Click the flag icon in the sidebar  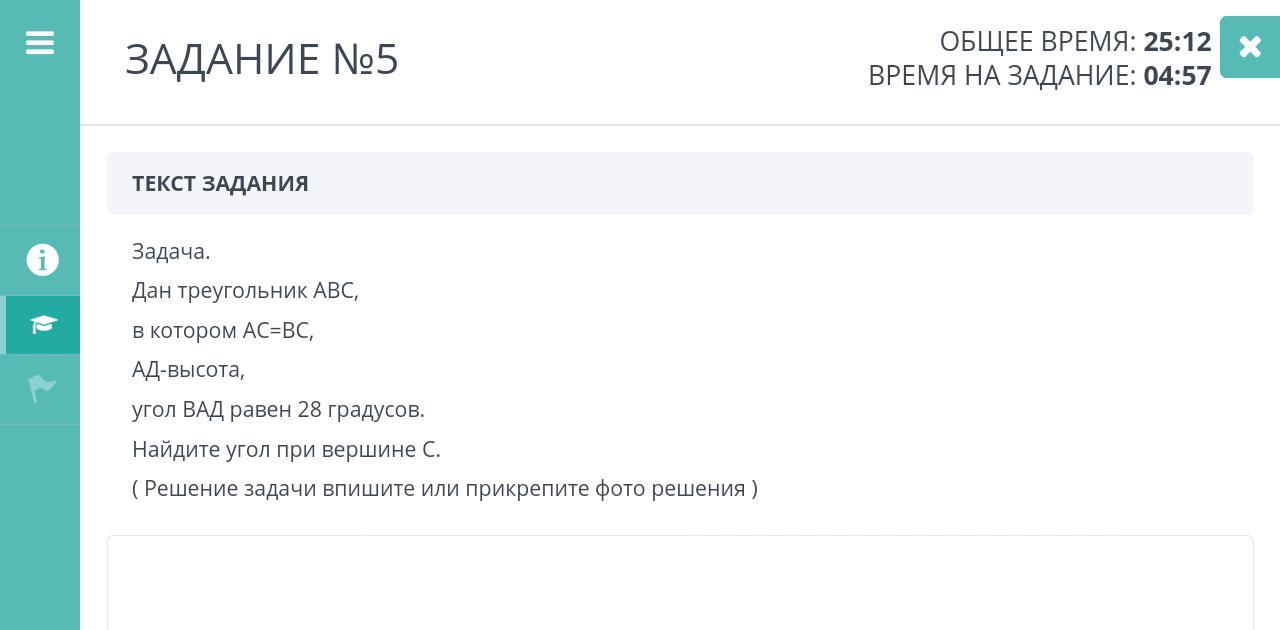(42, 388)
